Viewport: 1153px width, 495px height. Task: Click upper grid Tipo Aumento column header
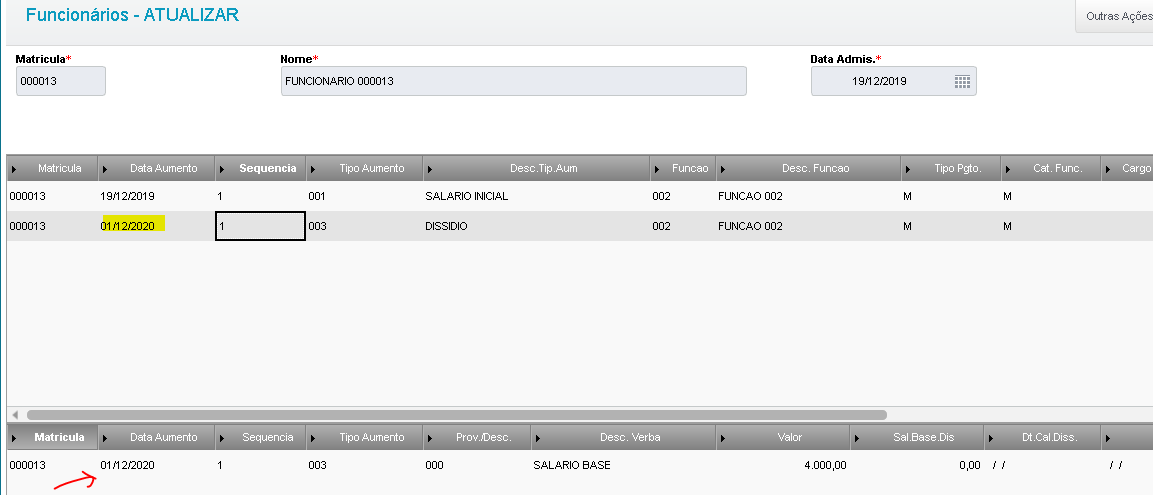pos(365,168)
